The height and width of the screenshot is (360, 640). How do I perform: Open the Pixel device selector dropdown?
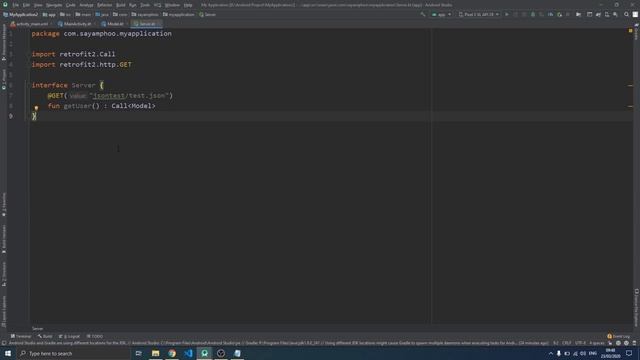(478, 14)
